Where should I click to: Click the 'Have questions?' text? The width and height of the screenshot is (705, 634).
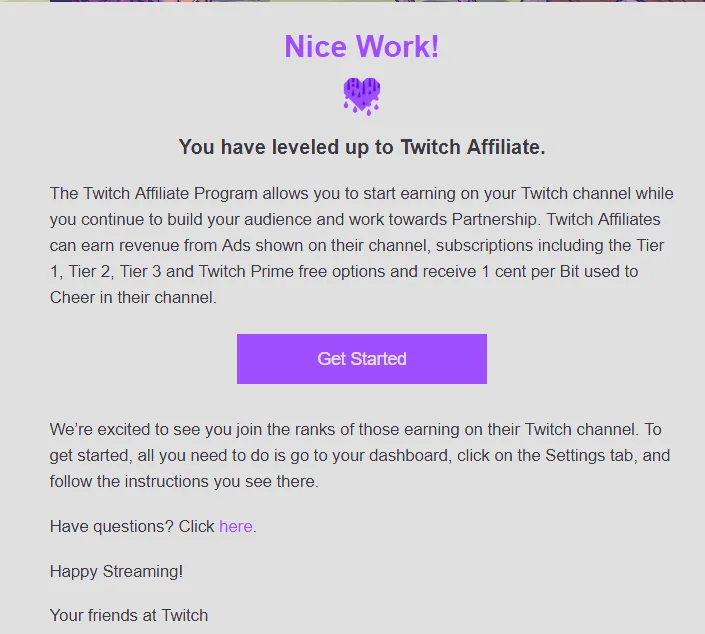[111, 526]
